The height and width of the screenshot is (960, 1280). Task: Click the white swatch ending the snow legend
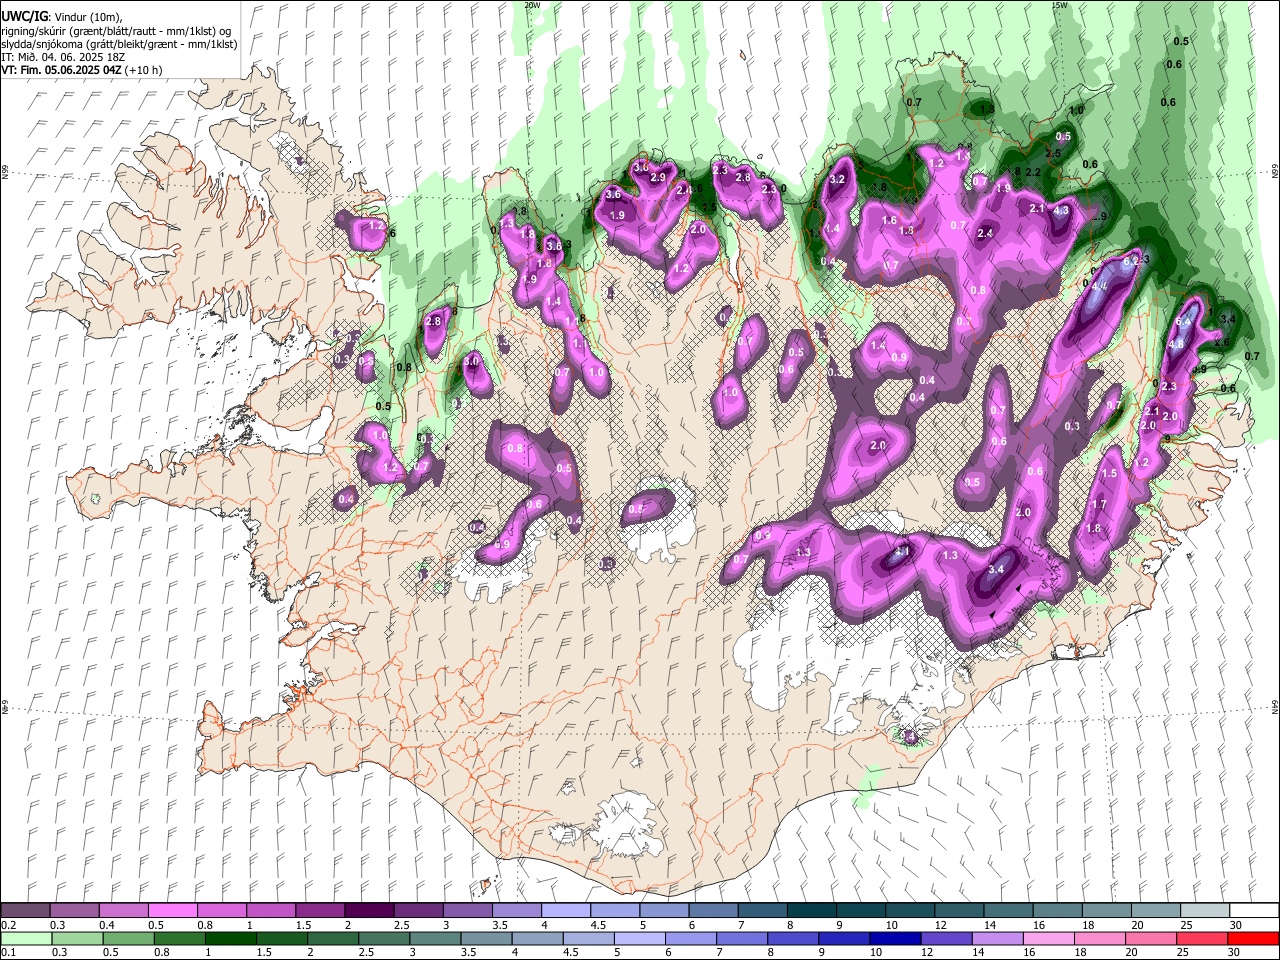pos(1255,910)
